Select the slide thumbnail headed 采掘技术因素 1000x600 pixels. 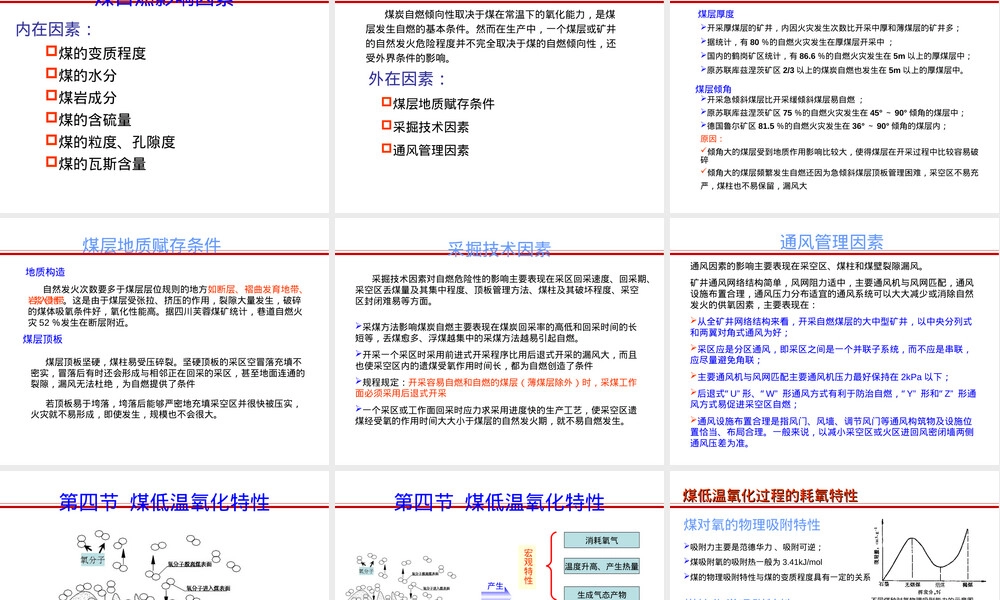[x=499, y=341]
